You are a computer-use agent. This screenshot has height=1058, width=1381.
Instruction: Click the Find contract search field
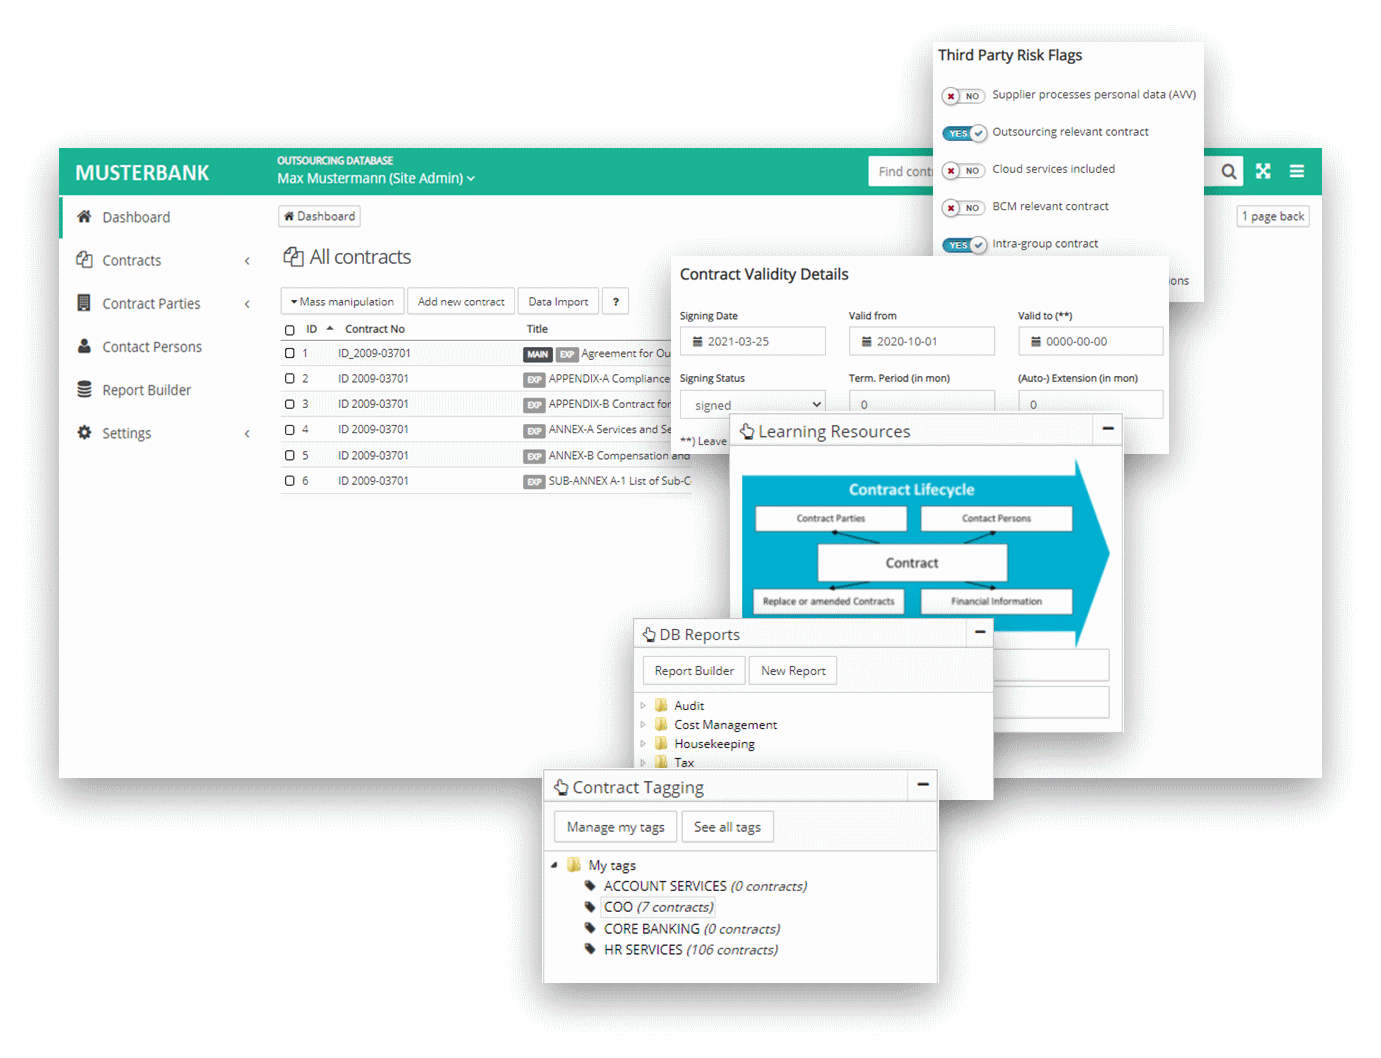pos(901,171)
